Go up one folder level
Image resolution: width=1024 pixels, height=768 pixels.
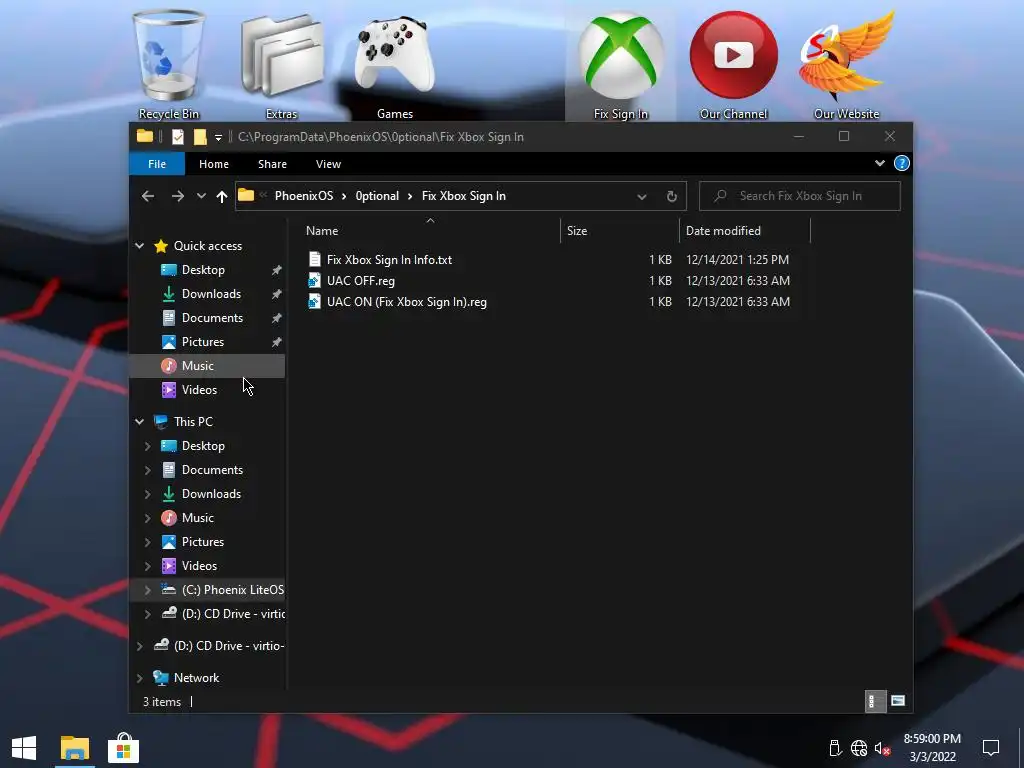pyautogui.click(x=222, y=196)
